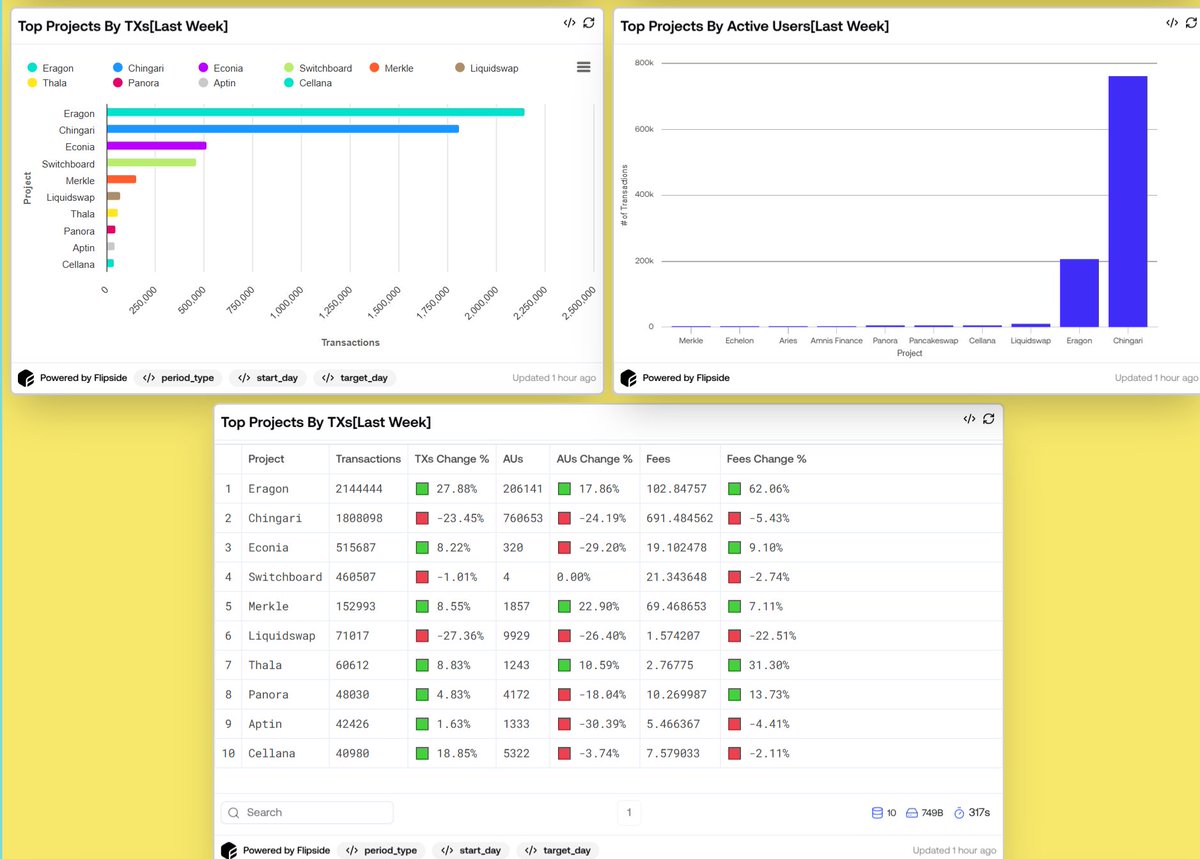Screen dimensions: 1200x859
Task: Click start_day parameter under TXs table
Action: 470,850
